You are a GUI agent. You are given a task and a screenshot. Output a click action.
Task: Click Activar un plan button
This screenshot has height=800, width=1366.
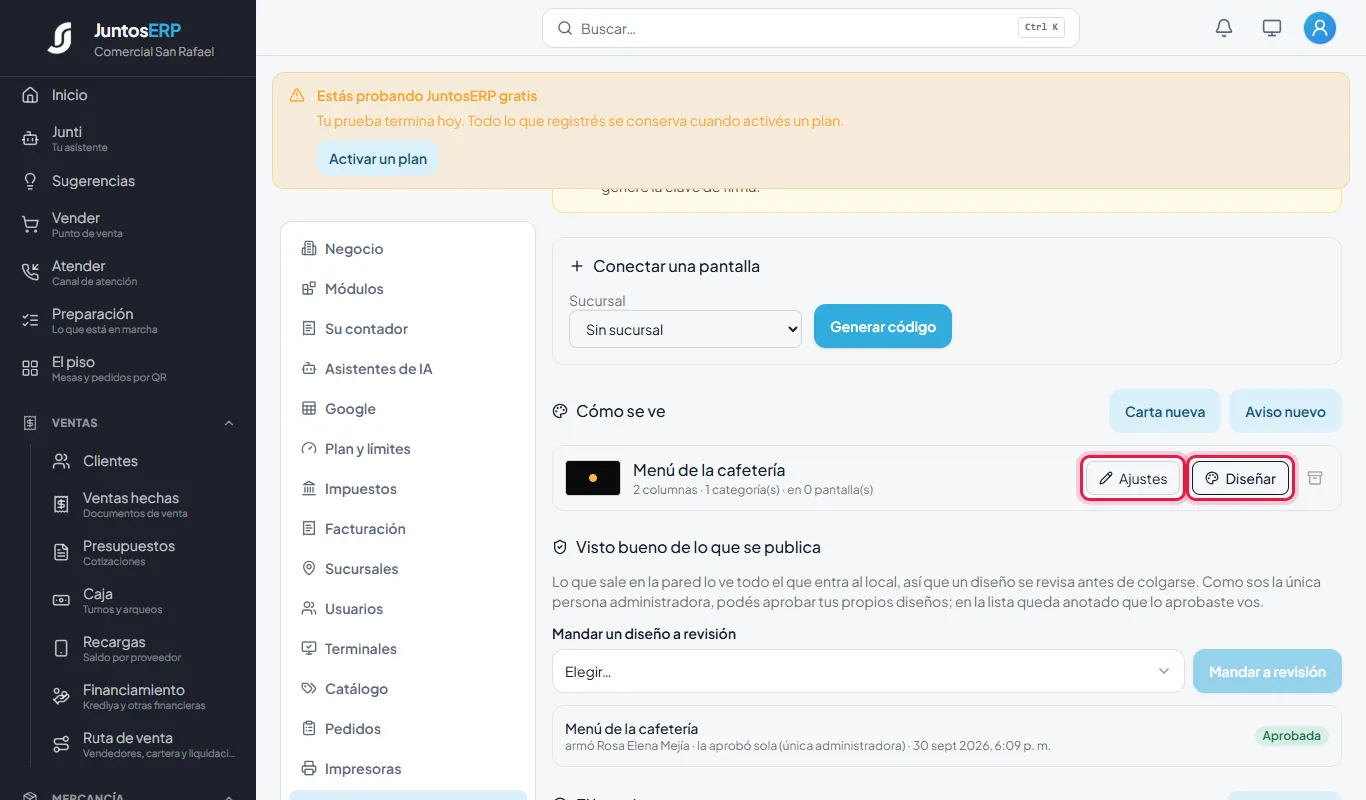pos(378,159)
